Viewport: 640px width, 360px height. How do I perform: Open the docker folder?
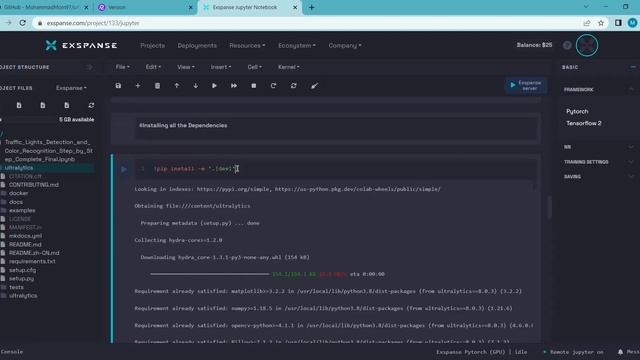[18, 193]
